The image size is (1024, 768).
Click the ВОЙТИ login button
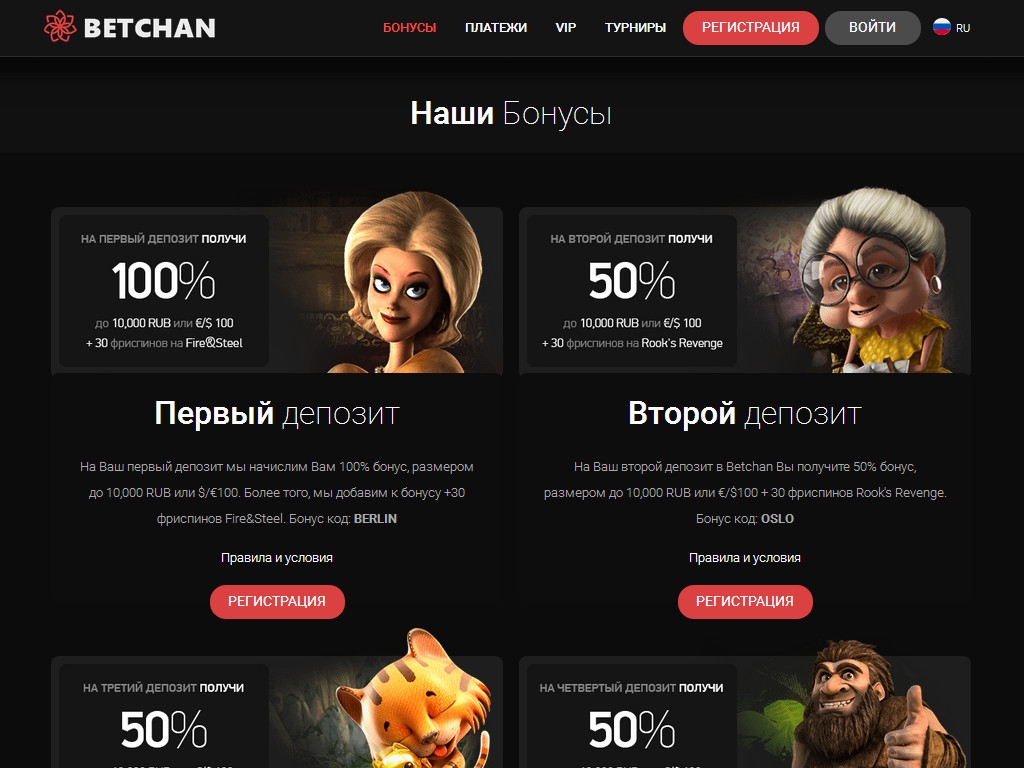coord(872,27)
